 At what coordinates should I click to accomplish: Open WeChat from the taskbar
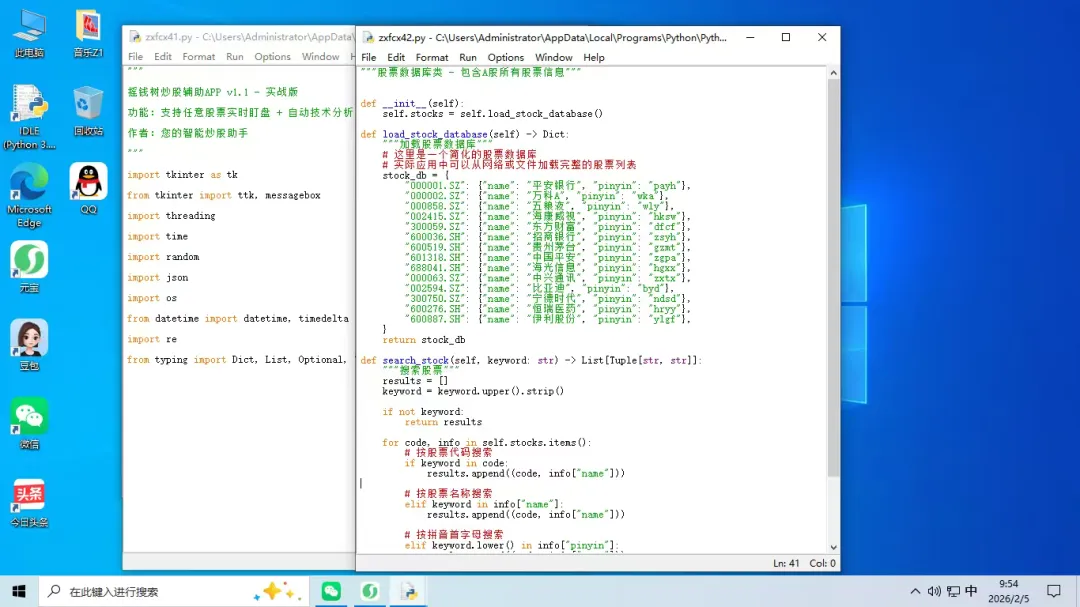[x=331, y=591]
